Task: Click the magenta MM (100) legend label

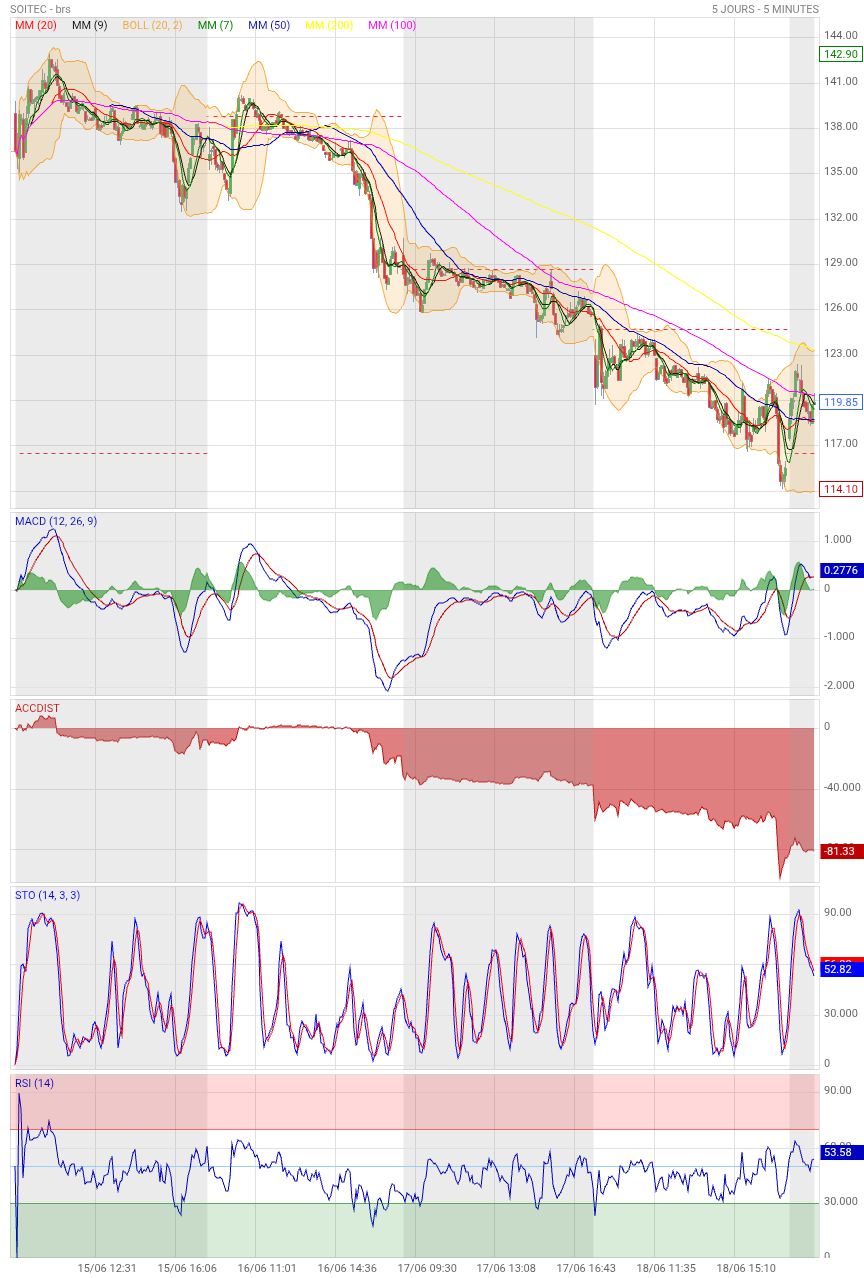Action: (392, 25)
